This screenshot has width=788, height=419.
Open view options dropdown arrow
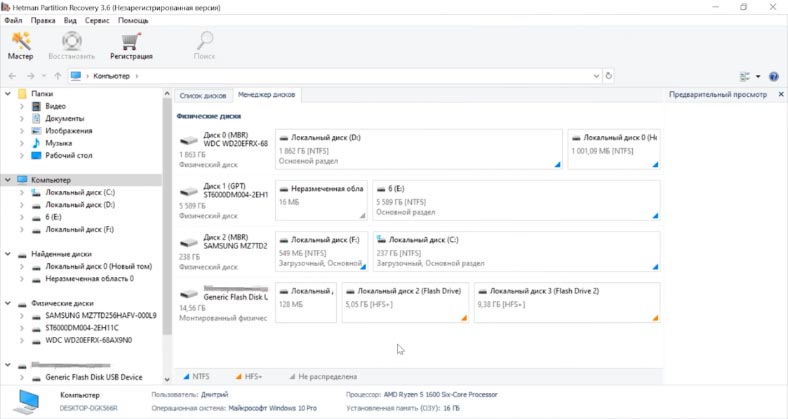click(x=758, y=76)
